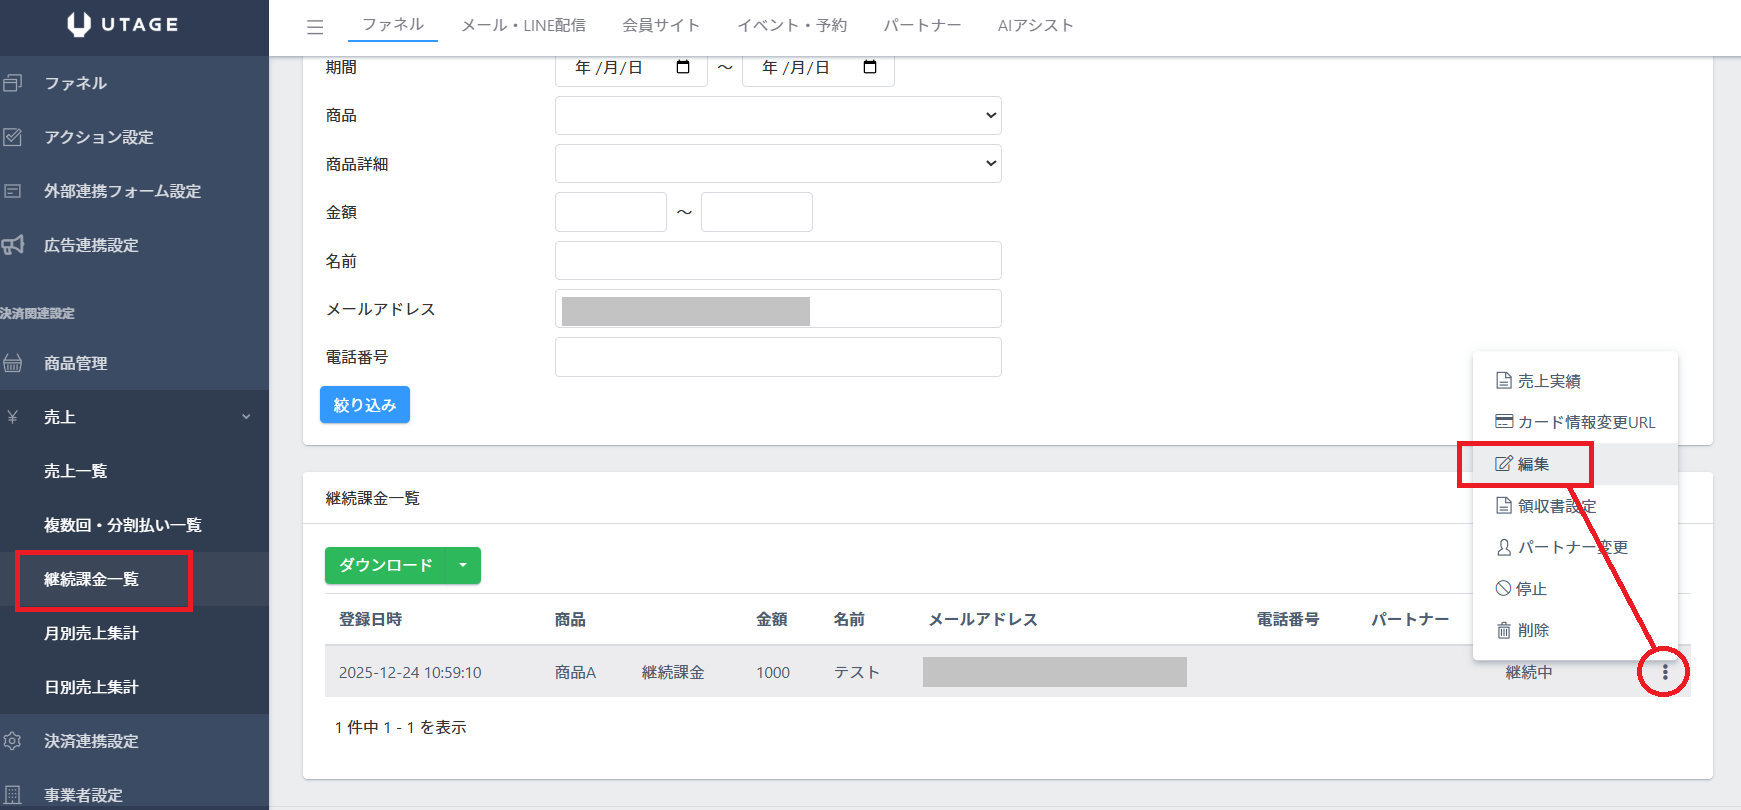This screenshot has height=810, width=1741.
Task: Click the 名前 text field
Action: point(778,261)
